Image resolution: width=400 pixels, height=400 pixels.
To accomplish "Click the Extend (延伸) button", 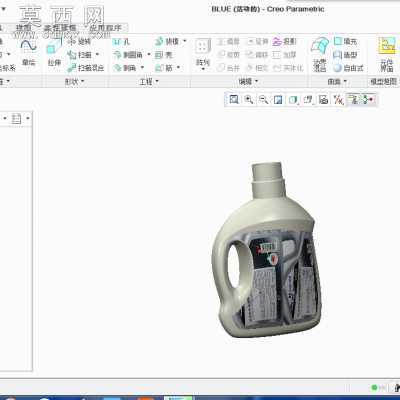I will [x=257, y=41].
